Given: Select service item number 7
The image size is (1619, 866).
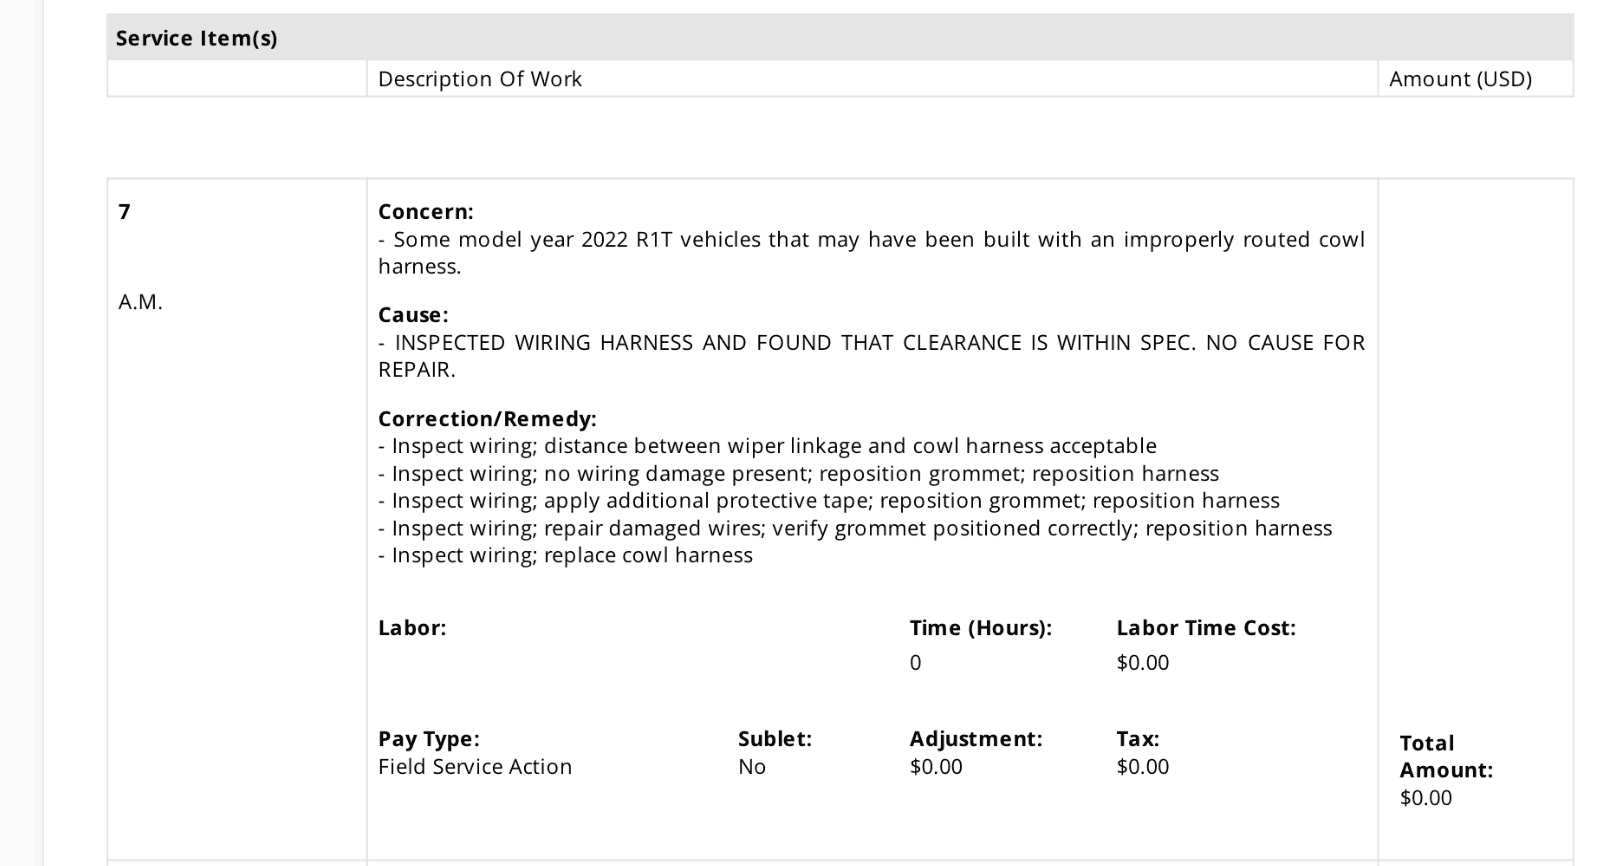Looking at the screenshot, I should point(124,211).
